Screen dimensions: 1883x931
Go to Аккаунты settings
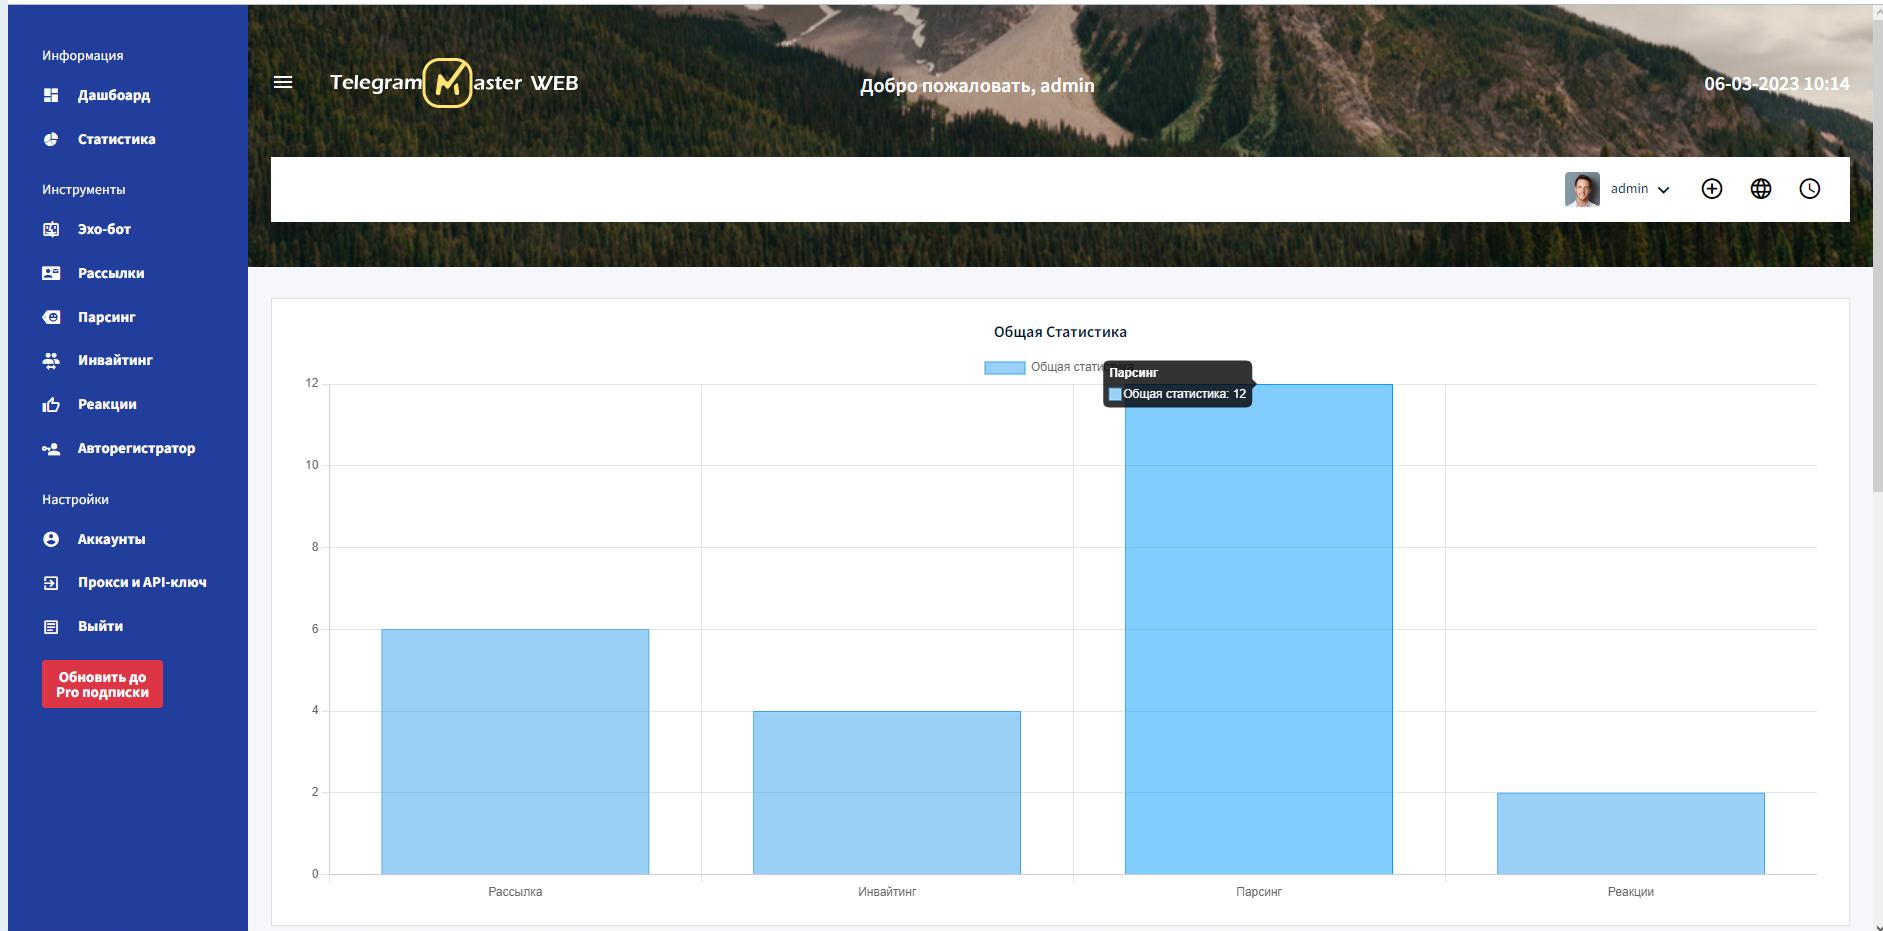(111, 539)
